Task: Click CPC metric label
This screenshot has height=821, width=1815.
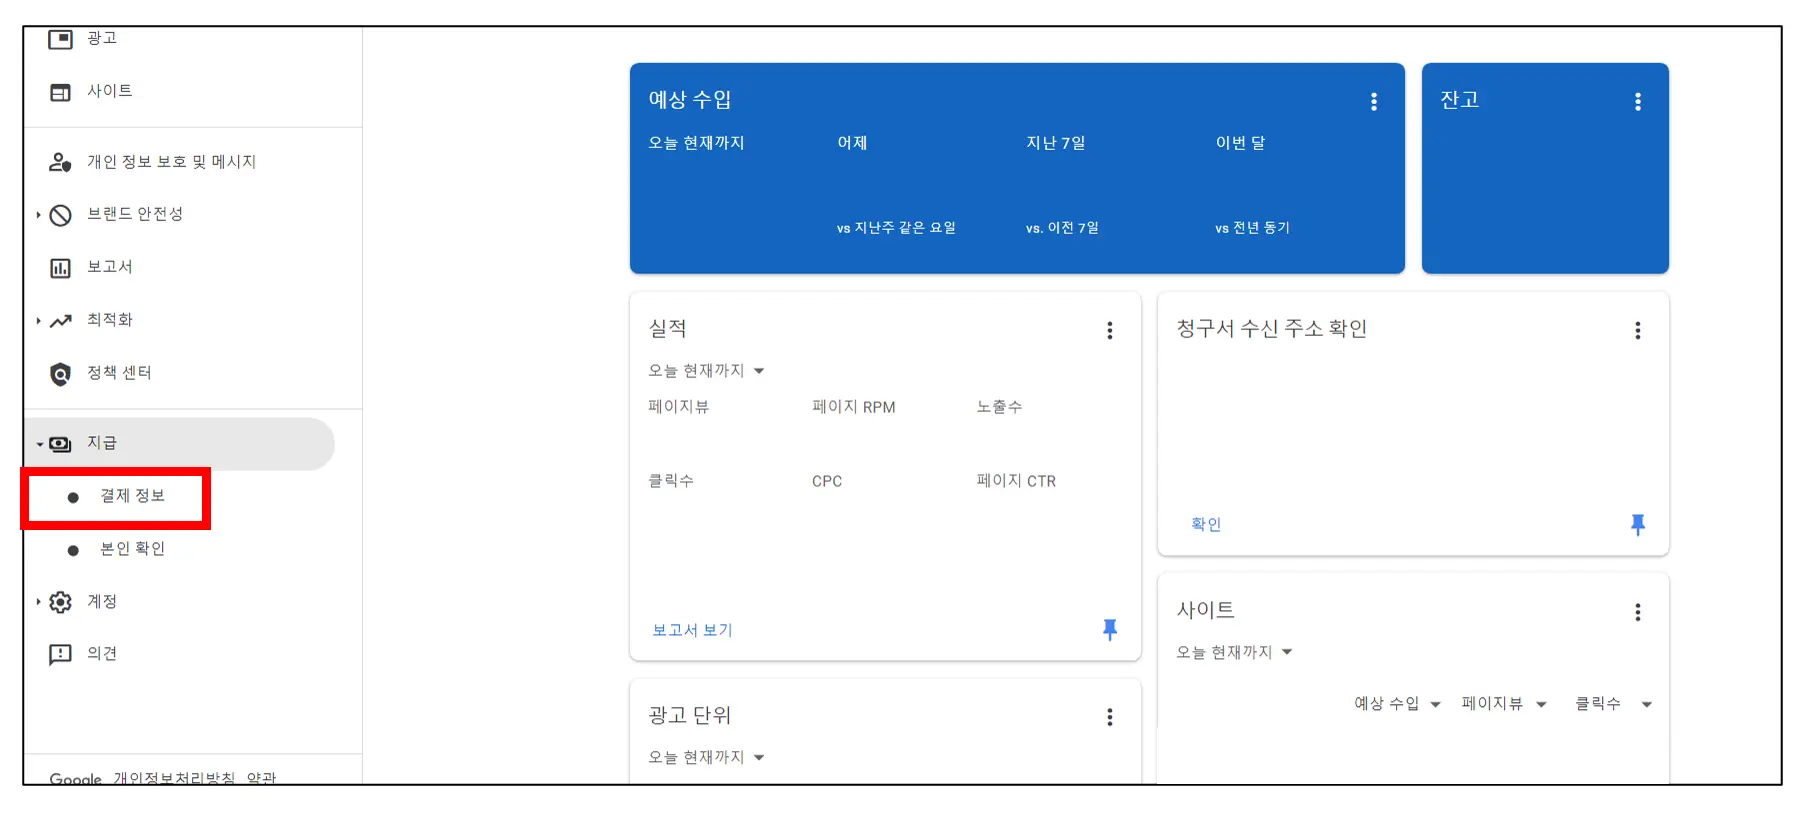Action: pos(827,481)
